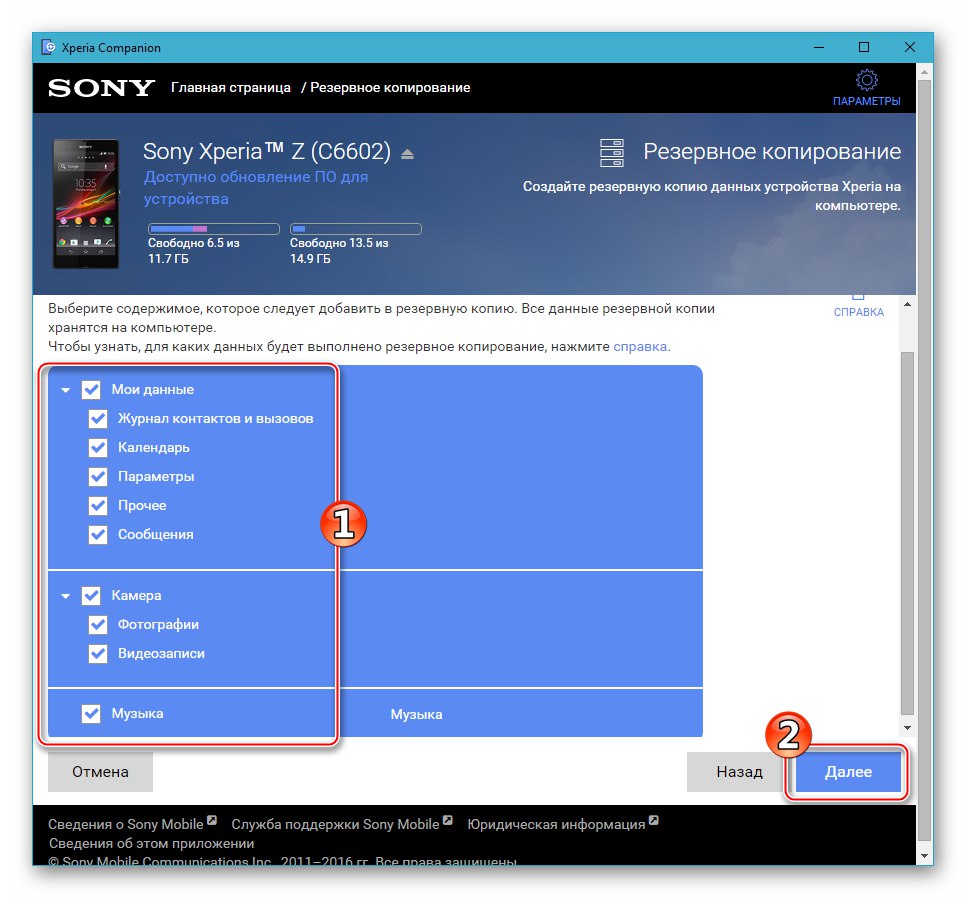Uncheck the Календарь checkbox

[x=97, y=447]
